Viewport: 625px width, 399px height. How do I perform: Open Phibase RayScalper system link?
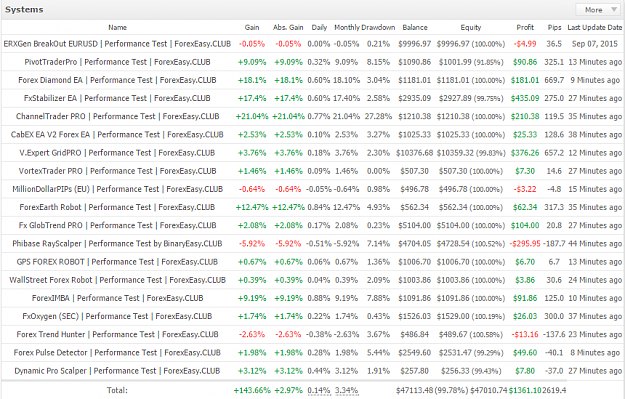[x=117, y=244]
